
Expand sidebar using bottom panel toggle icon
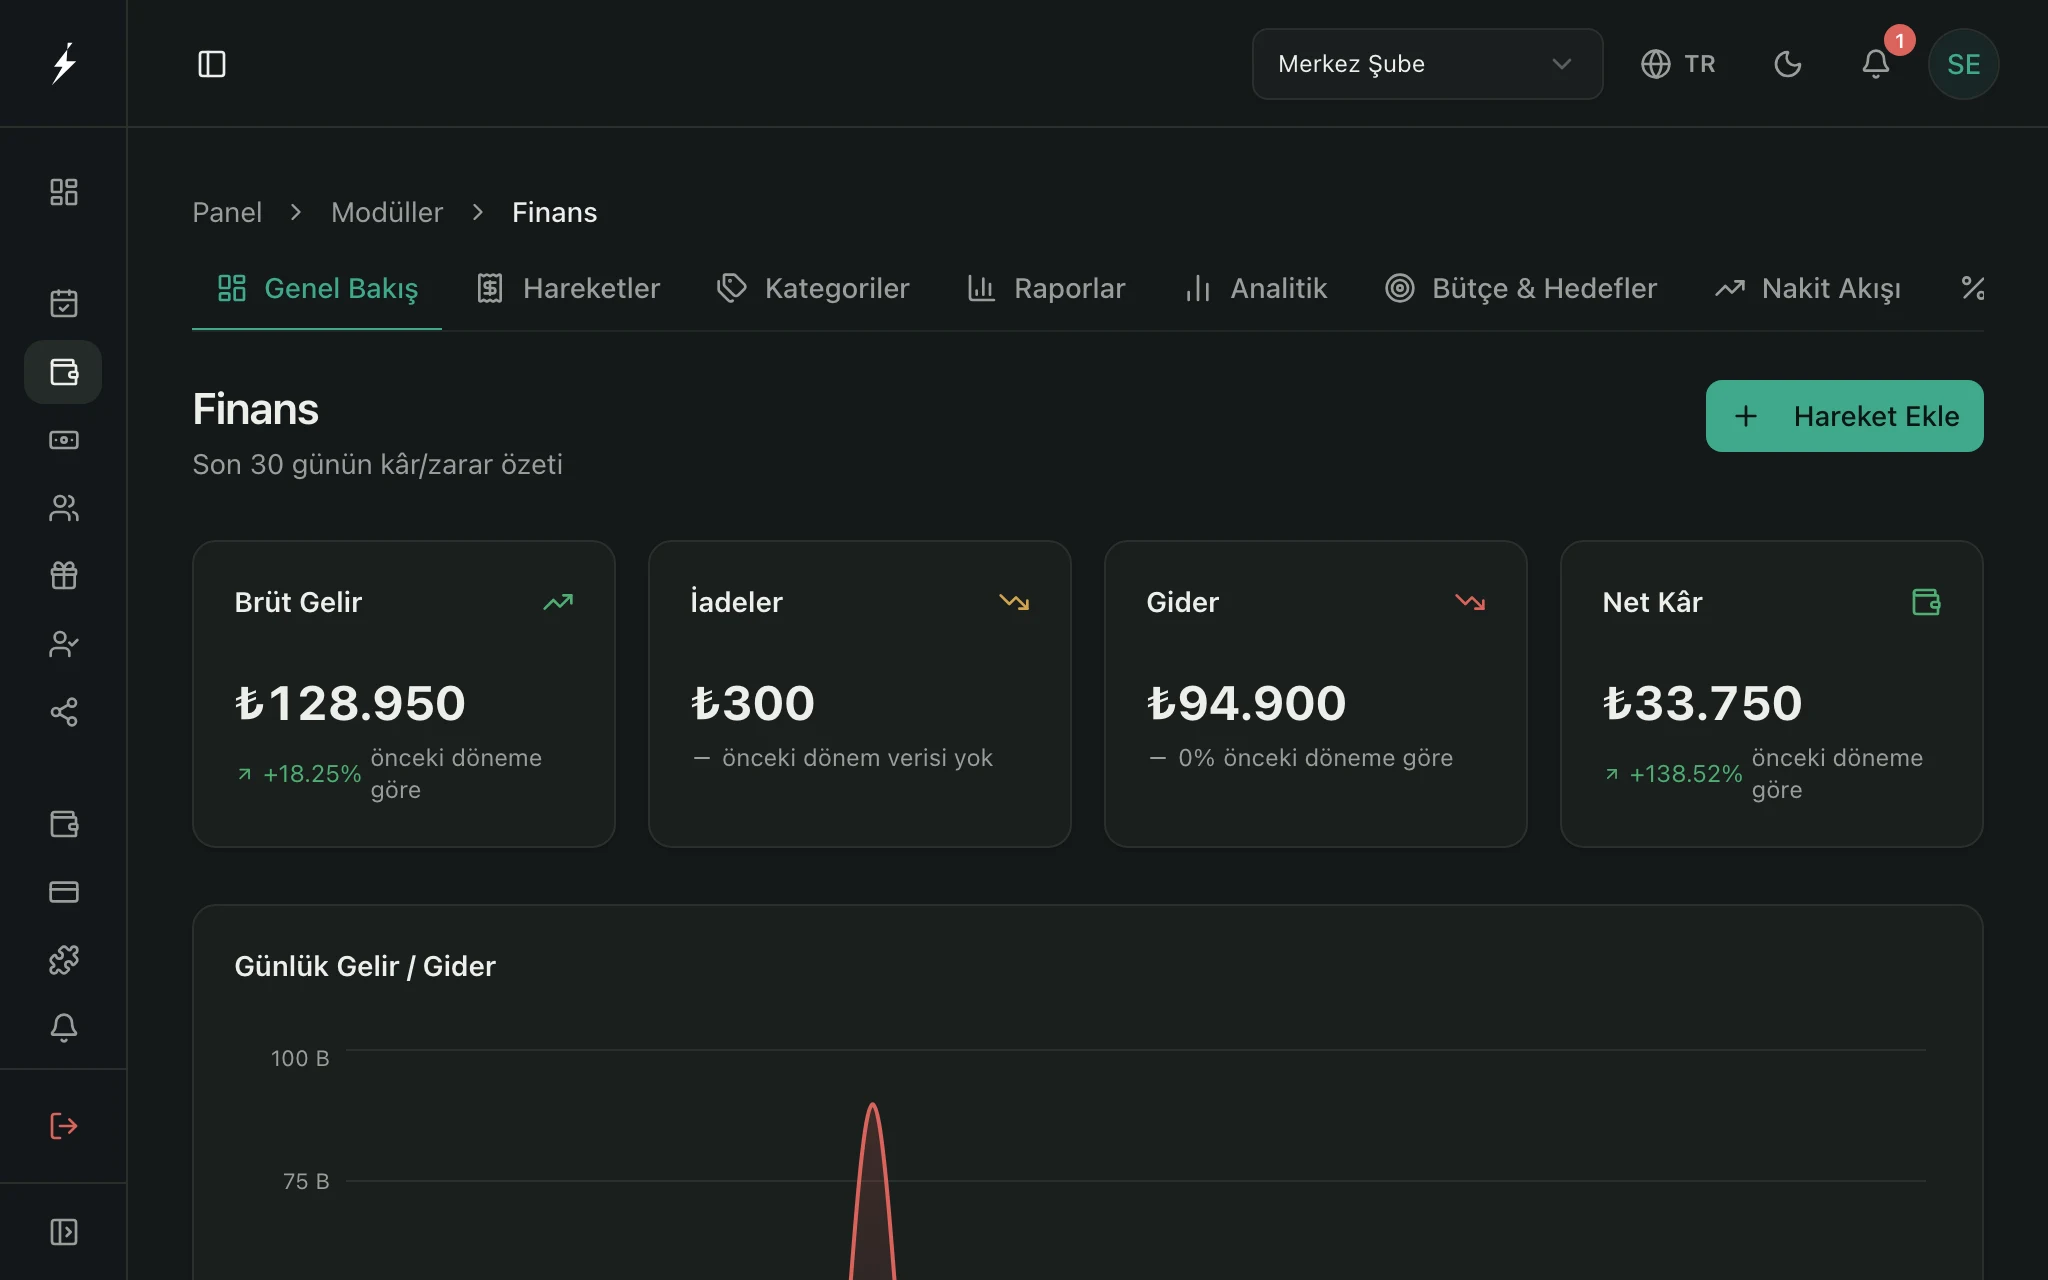64,1232
